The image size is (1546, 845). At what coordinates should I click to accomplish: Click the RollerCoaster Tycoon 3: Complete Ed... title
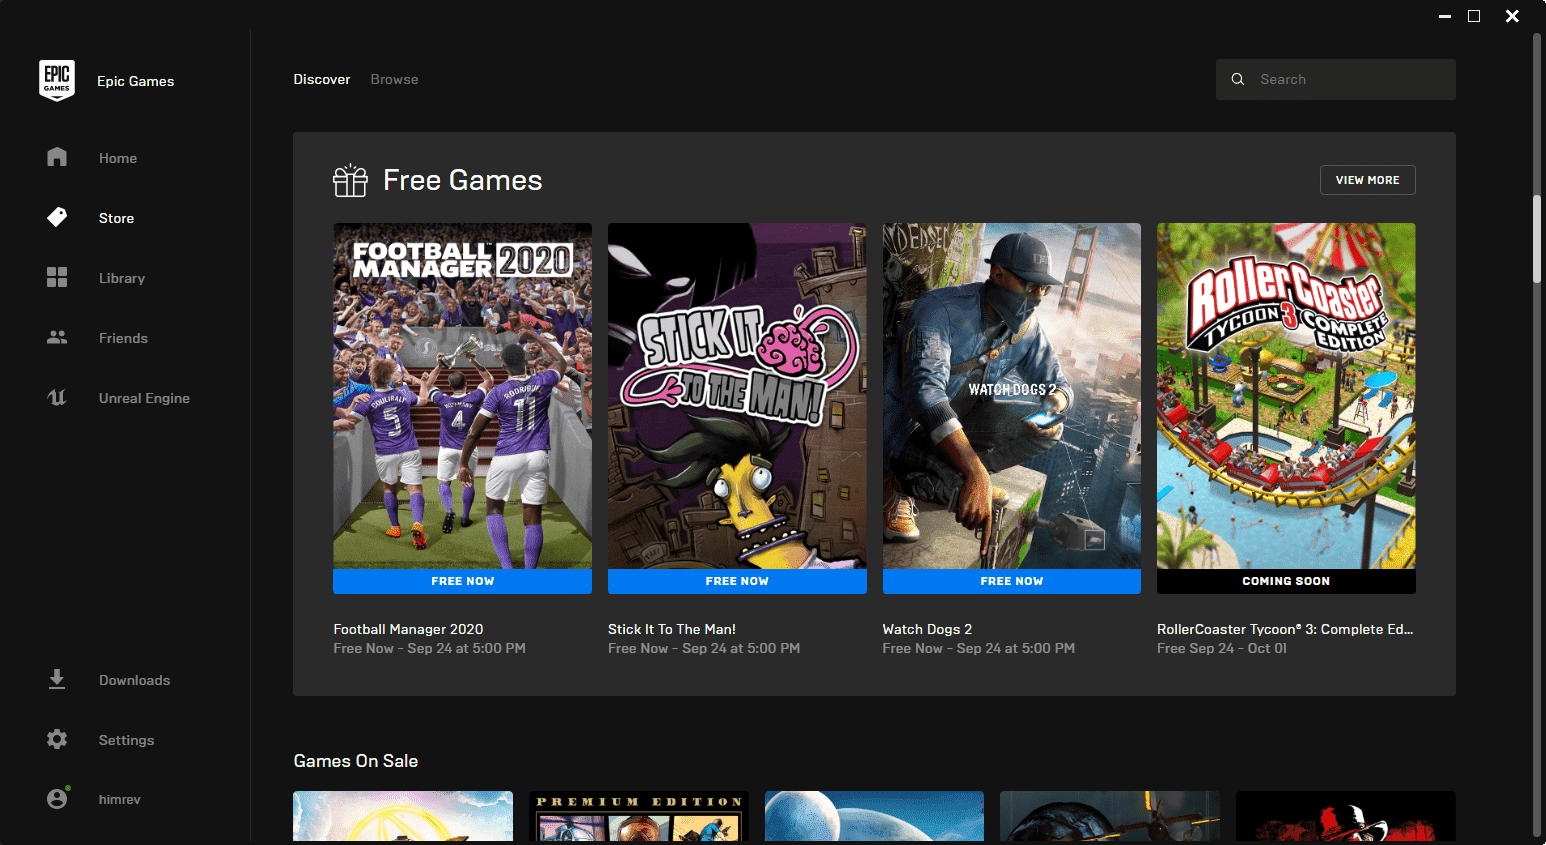tap(1285, 629)
